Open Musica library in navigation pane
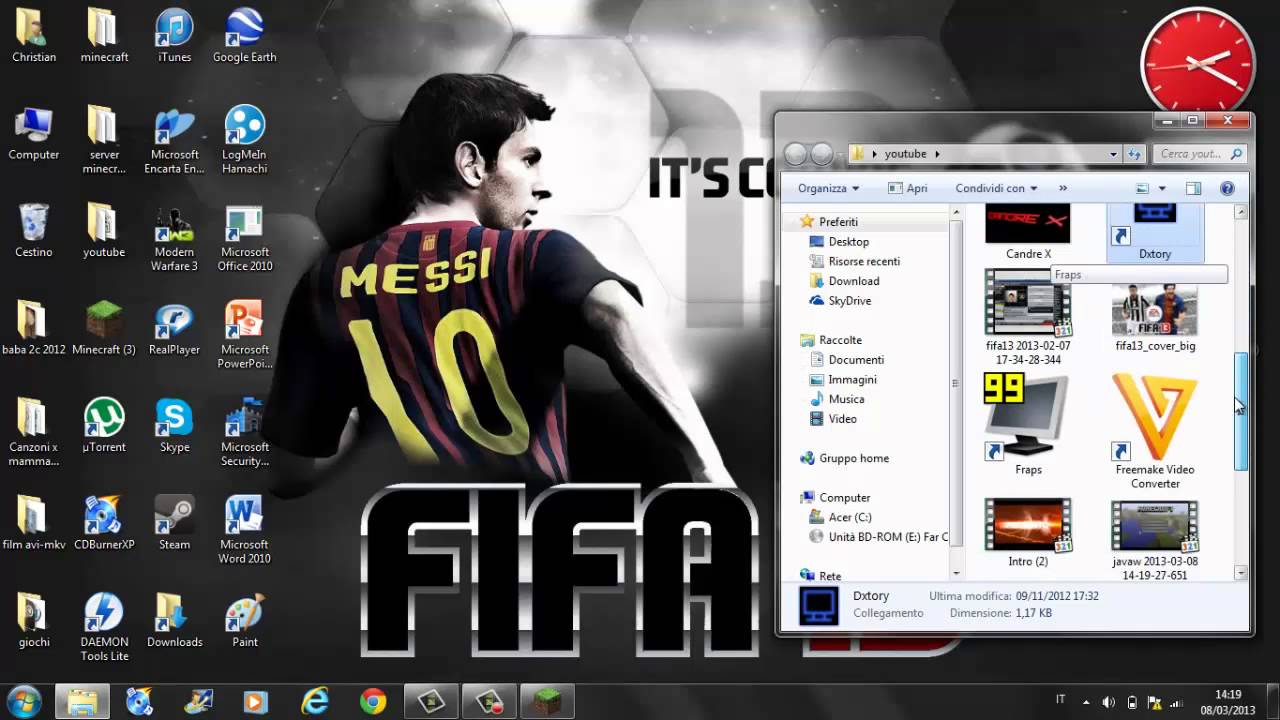 coord(846,399)
